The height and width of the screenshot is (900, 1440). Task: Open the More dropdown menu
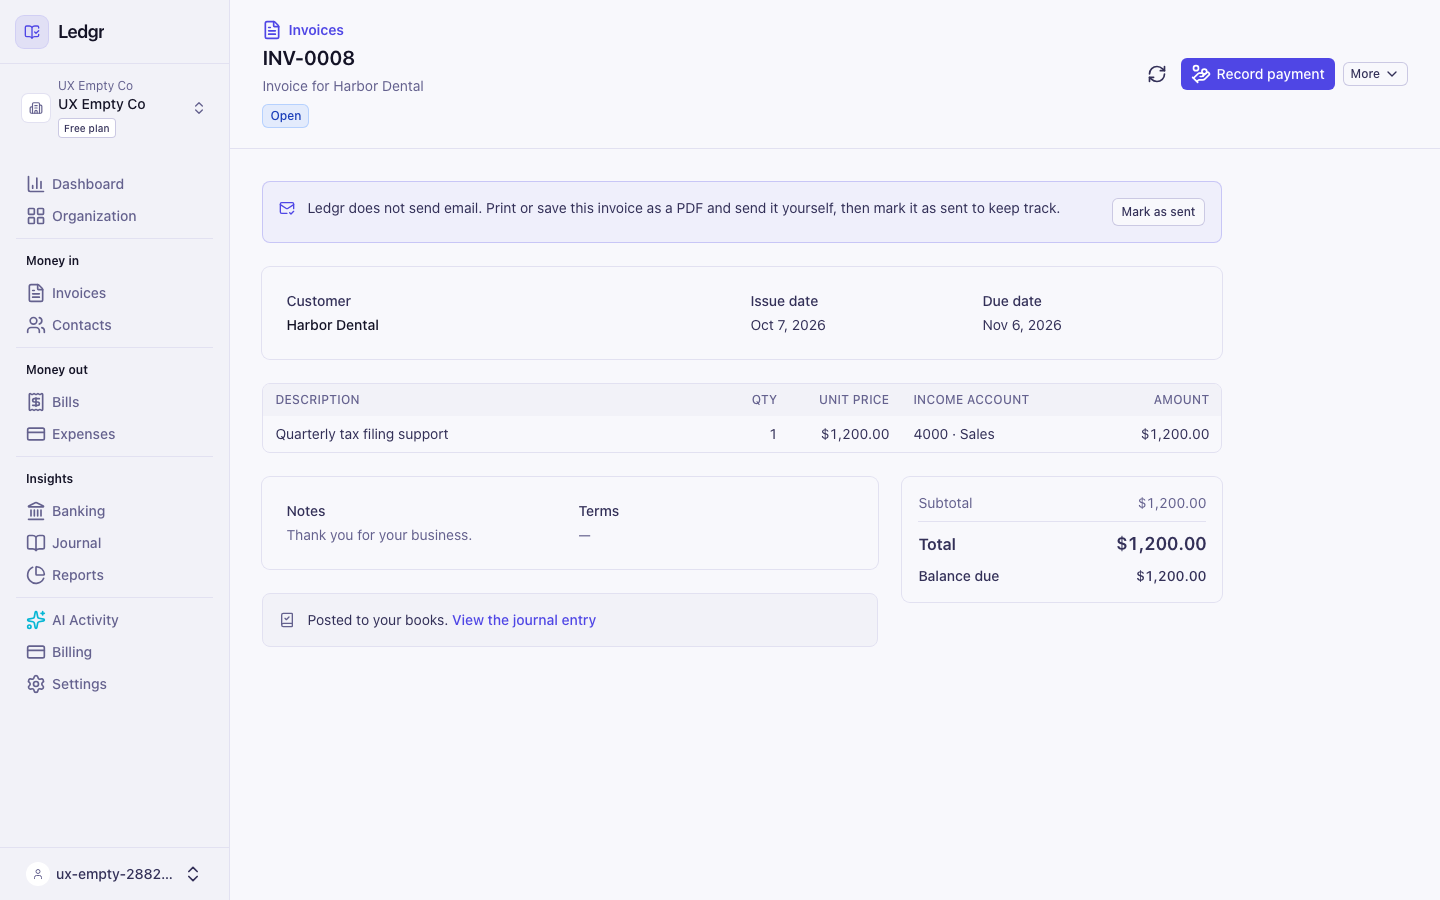click(x=1375, y=74)
